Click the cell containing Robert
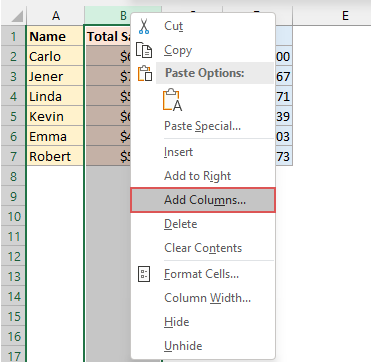The height and width of the screenshot is (362, 371). click(55, 156)
